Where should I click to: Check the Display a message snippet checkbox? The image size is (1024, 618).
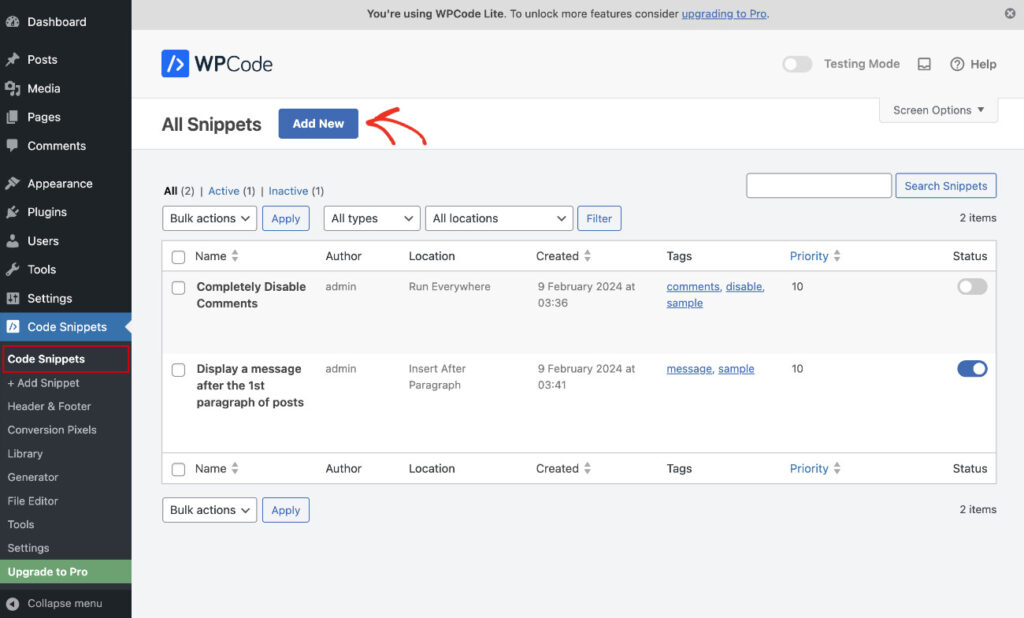(x=178, y=370)
